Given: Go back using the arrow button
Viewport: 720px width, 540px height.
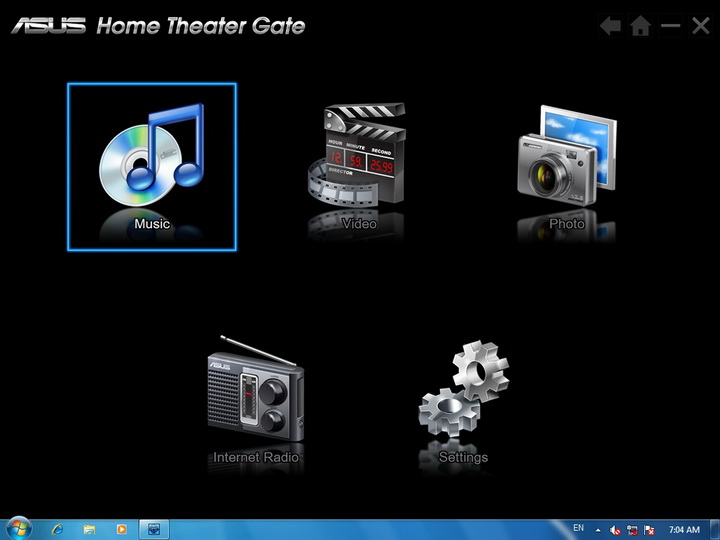Looking at the screenshot, I should 611,26.
